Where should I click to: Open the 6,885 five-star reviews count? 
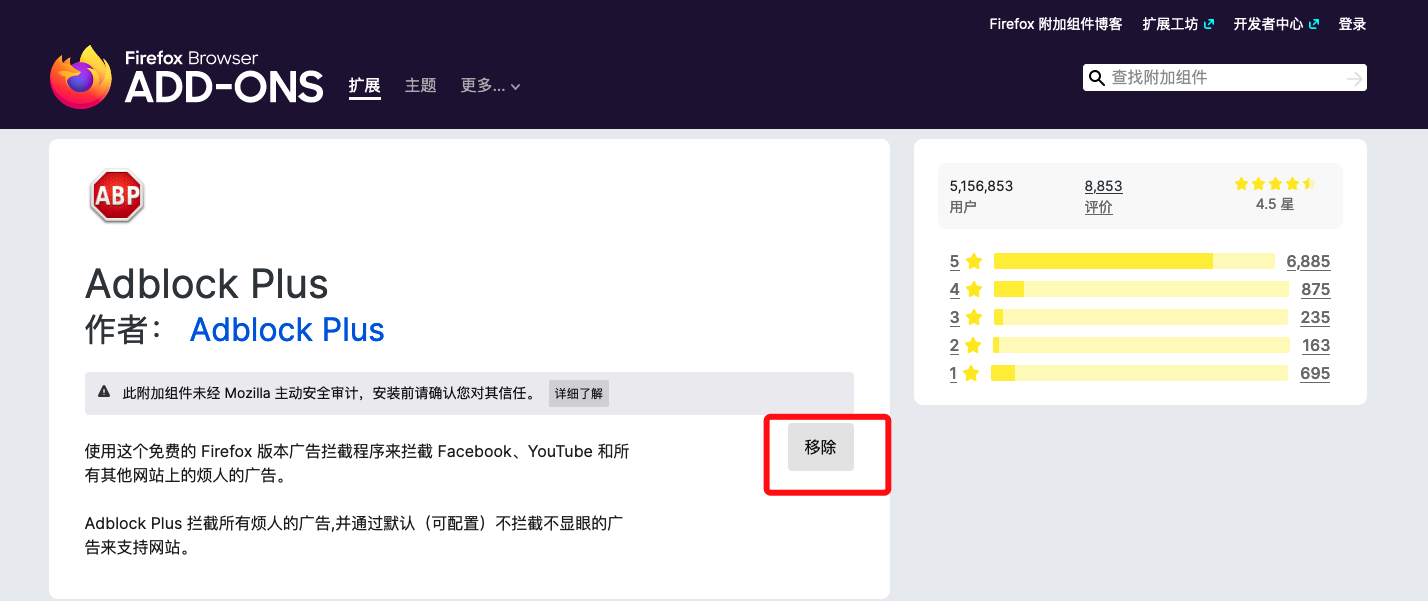point(1308,261)
